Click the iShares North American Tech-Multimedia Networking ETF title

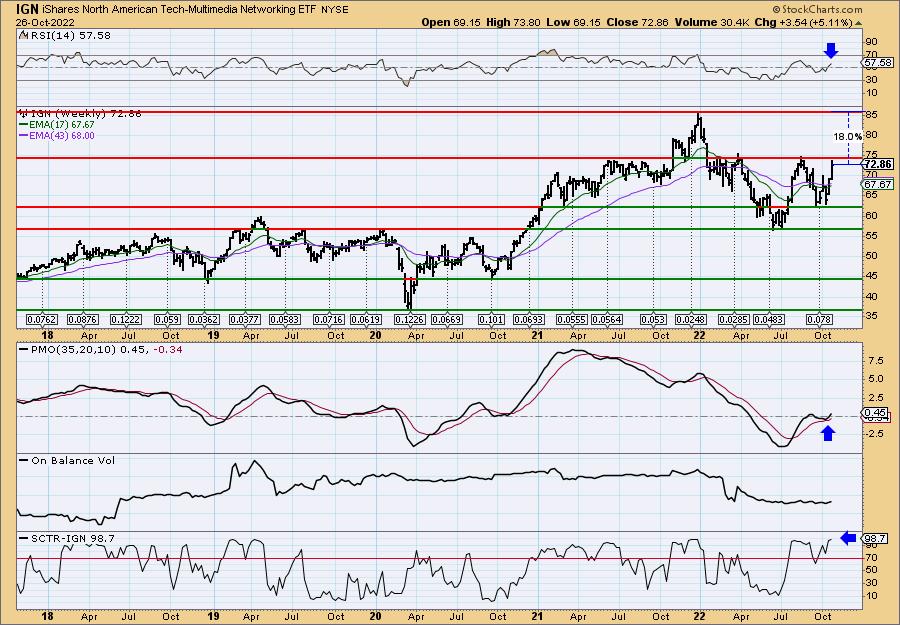tap(179, 9)
